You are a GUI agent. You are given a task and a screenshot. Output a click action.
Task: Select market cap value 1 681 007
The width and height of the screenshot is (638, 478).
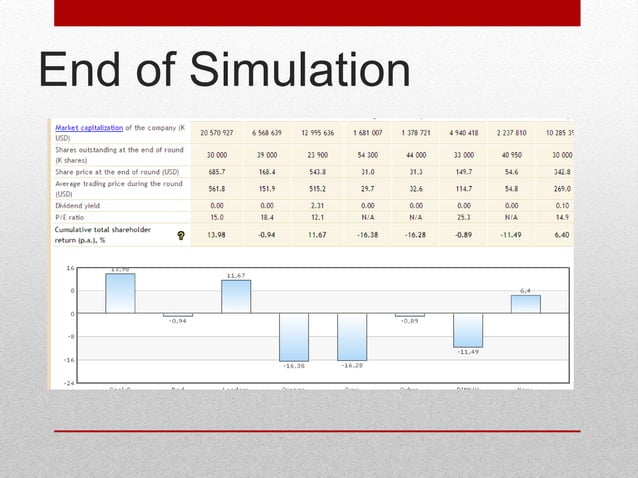pos(368,133)
